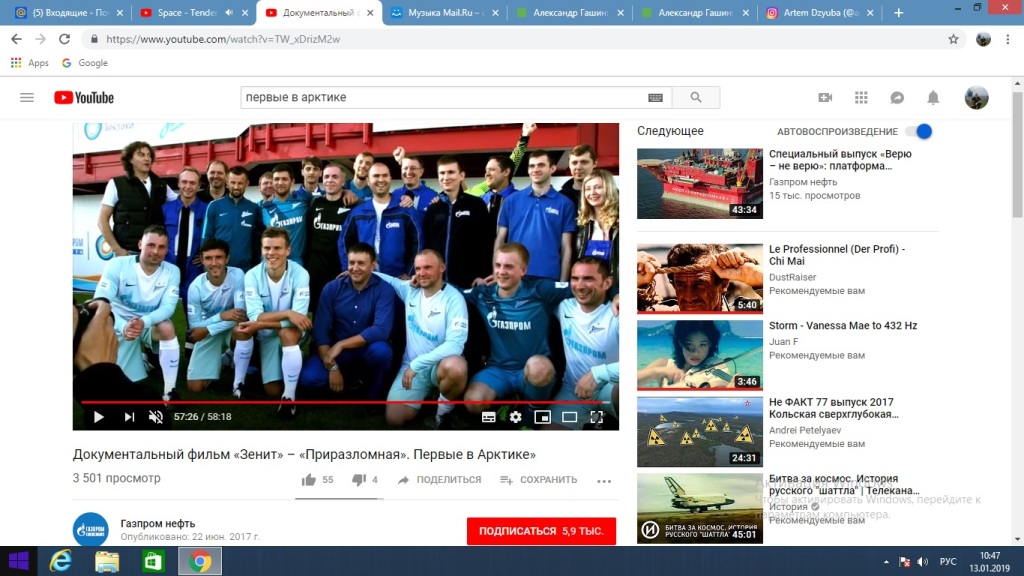Open the Газпром нефть channel name below video
The image size is (1024, 576).
pos(157,523)
